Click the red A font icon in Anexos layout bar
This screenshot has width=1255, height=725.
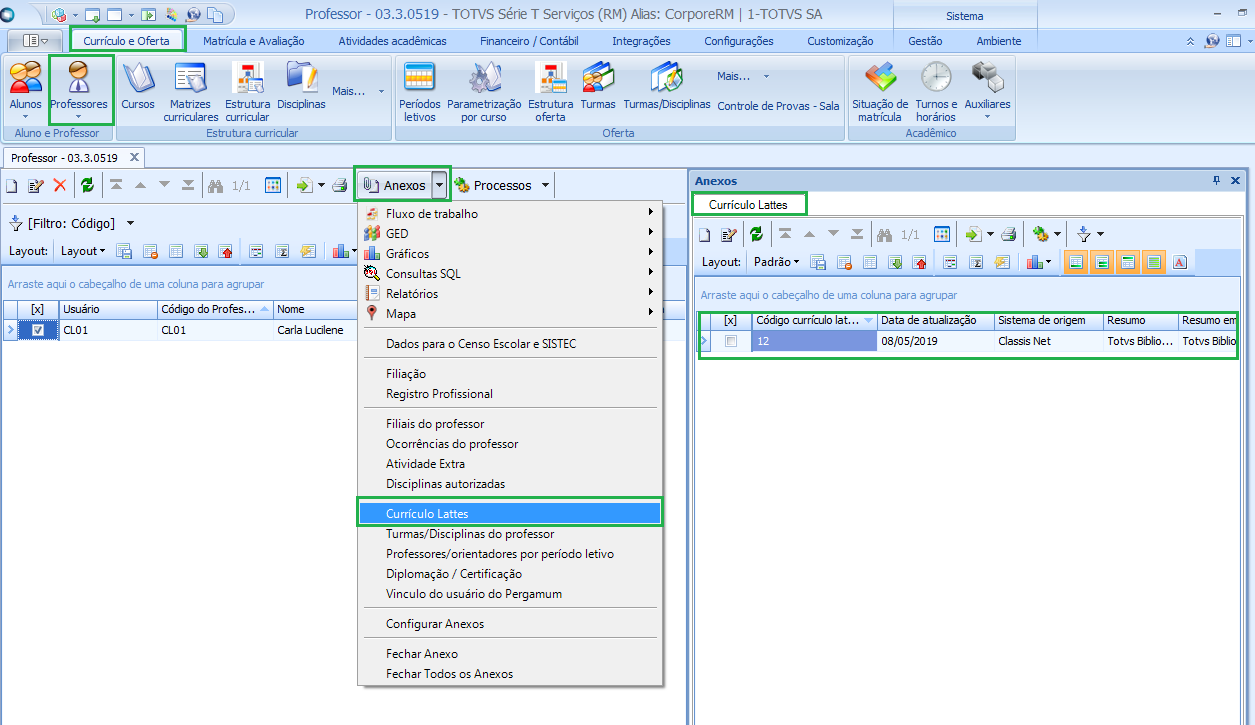(1179, 262)
